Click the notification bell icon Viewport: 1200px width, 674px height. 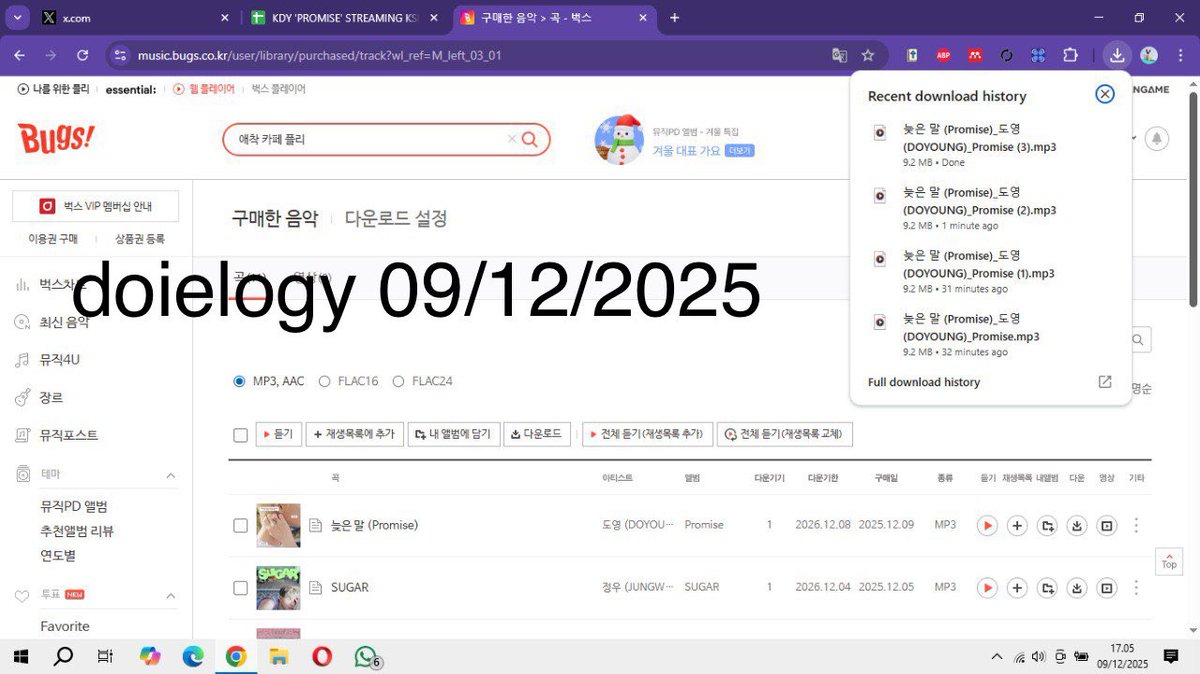1157,138
